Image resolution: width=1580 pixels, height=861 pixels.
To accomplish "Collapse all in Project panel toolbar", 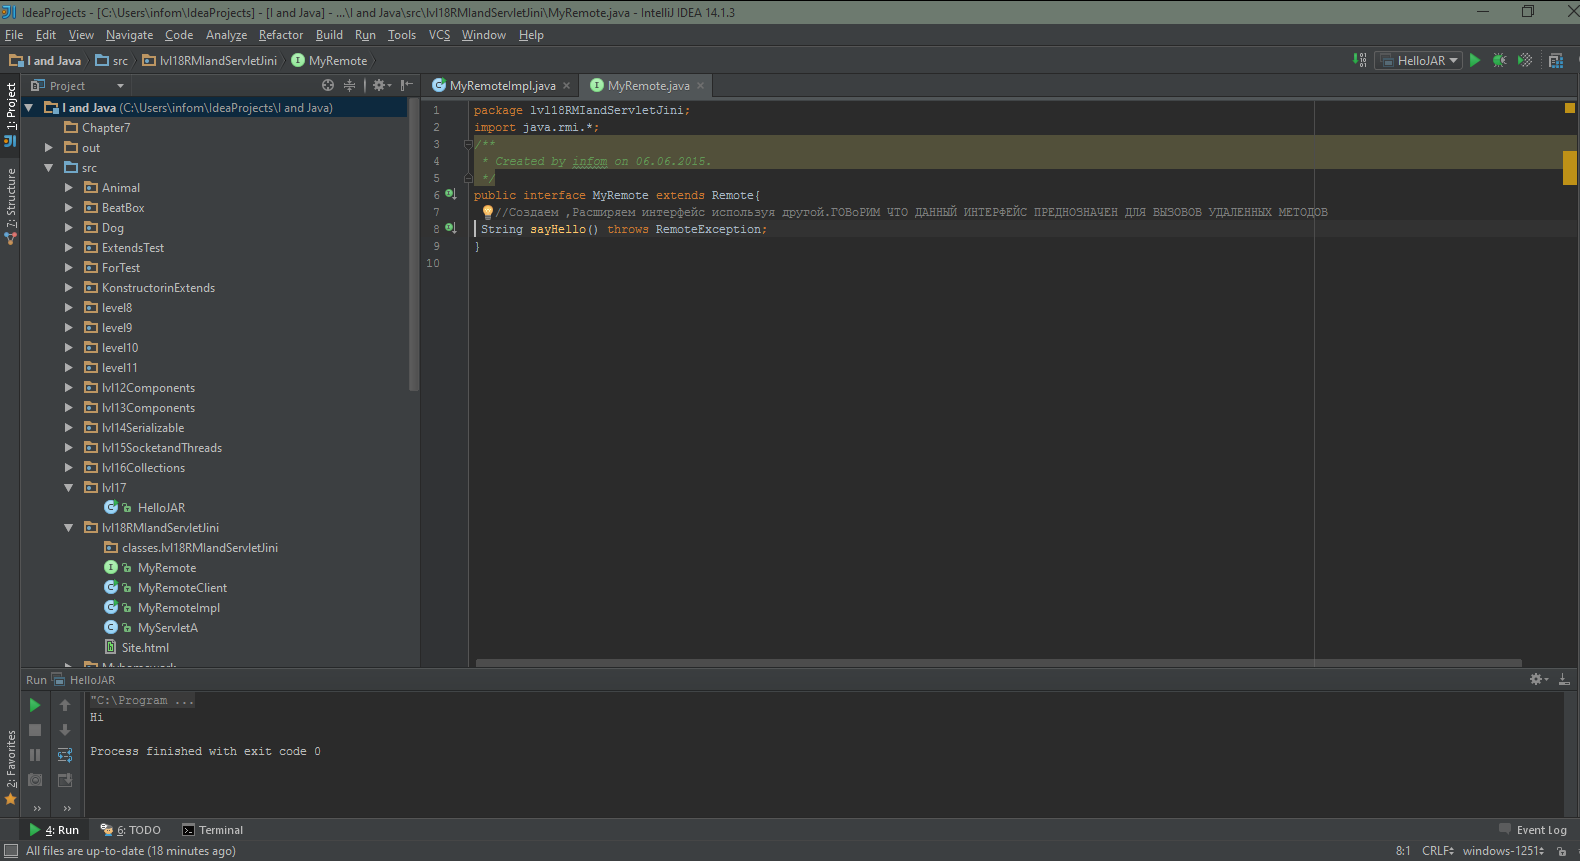I will [x=349, y=86].
